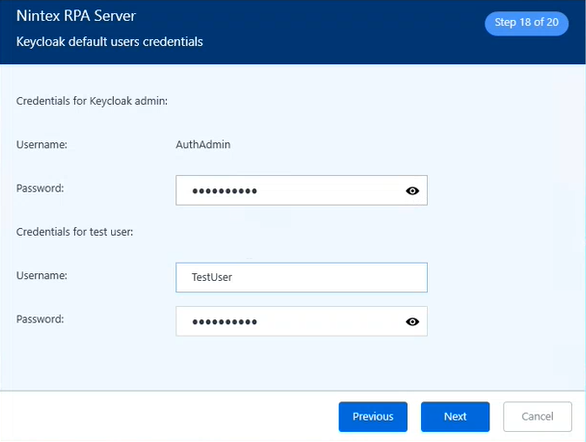Click Keycloak default users credentials heading
The image size is (586, 442).
pyautogui.click(x=110, y=41)
